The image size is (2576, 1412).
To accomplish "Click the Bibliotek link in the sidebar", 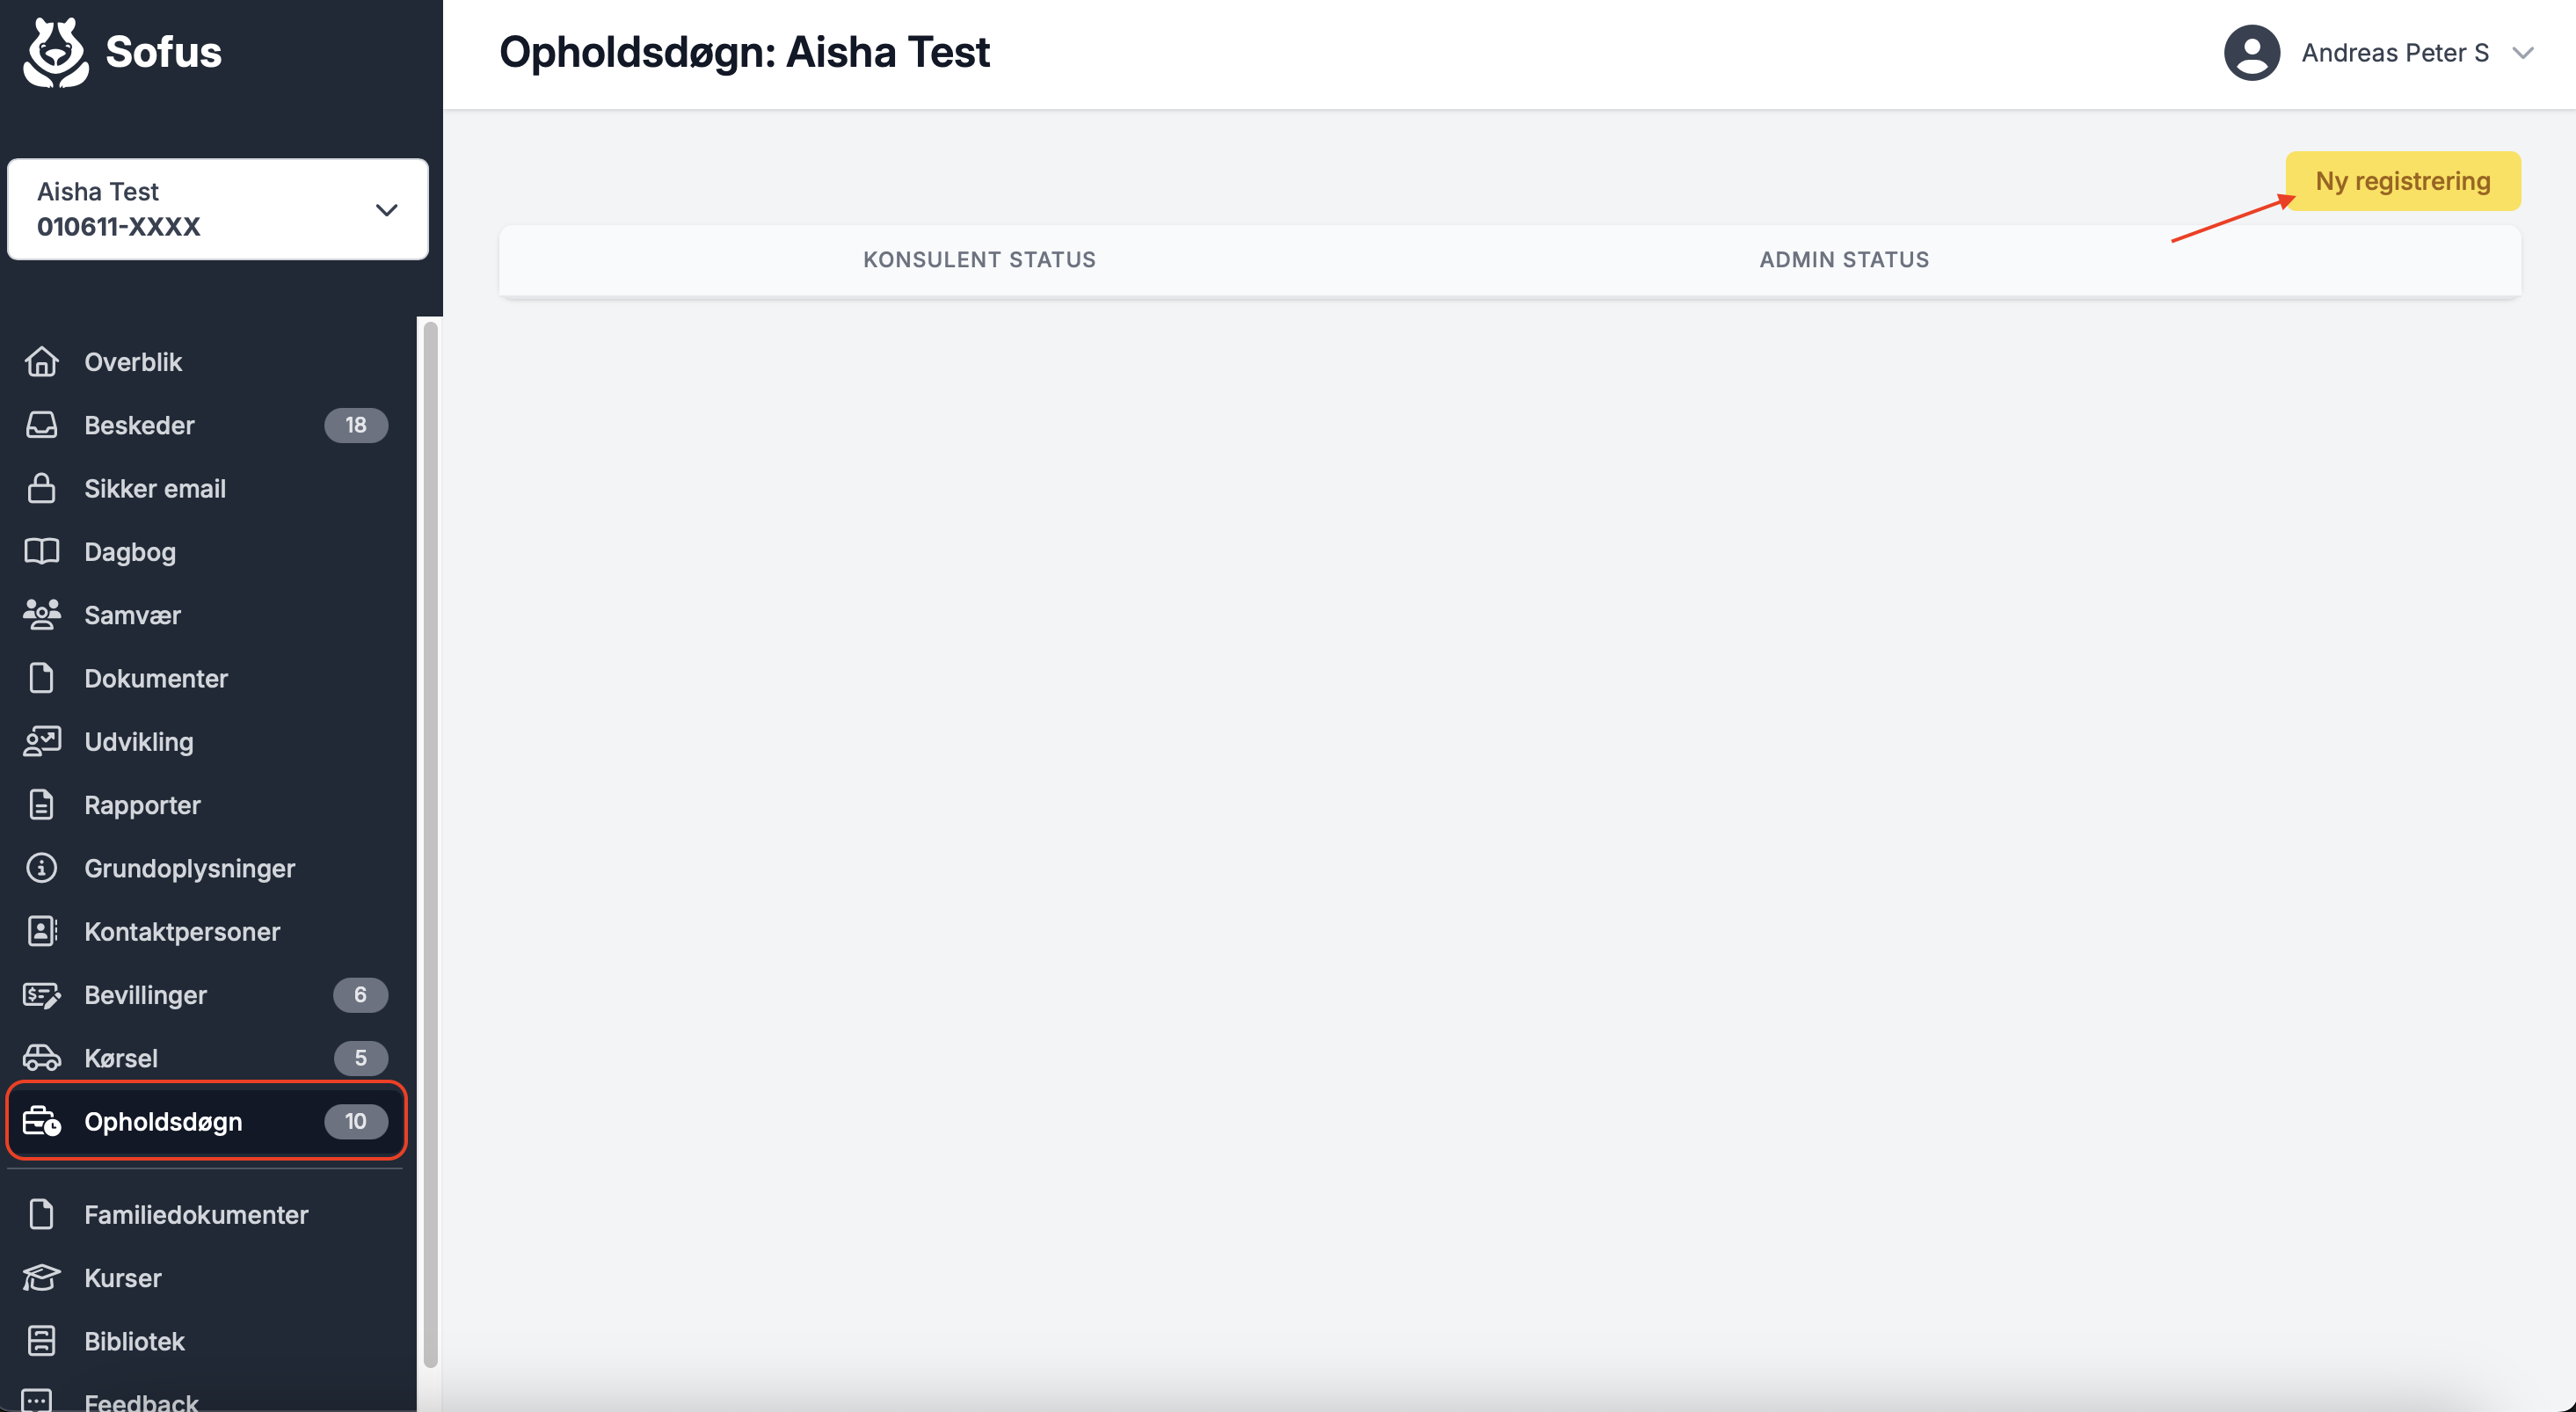I will pos(134,1340).
